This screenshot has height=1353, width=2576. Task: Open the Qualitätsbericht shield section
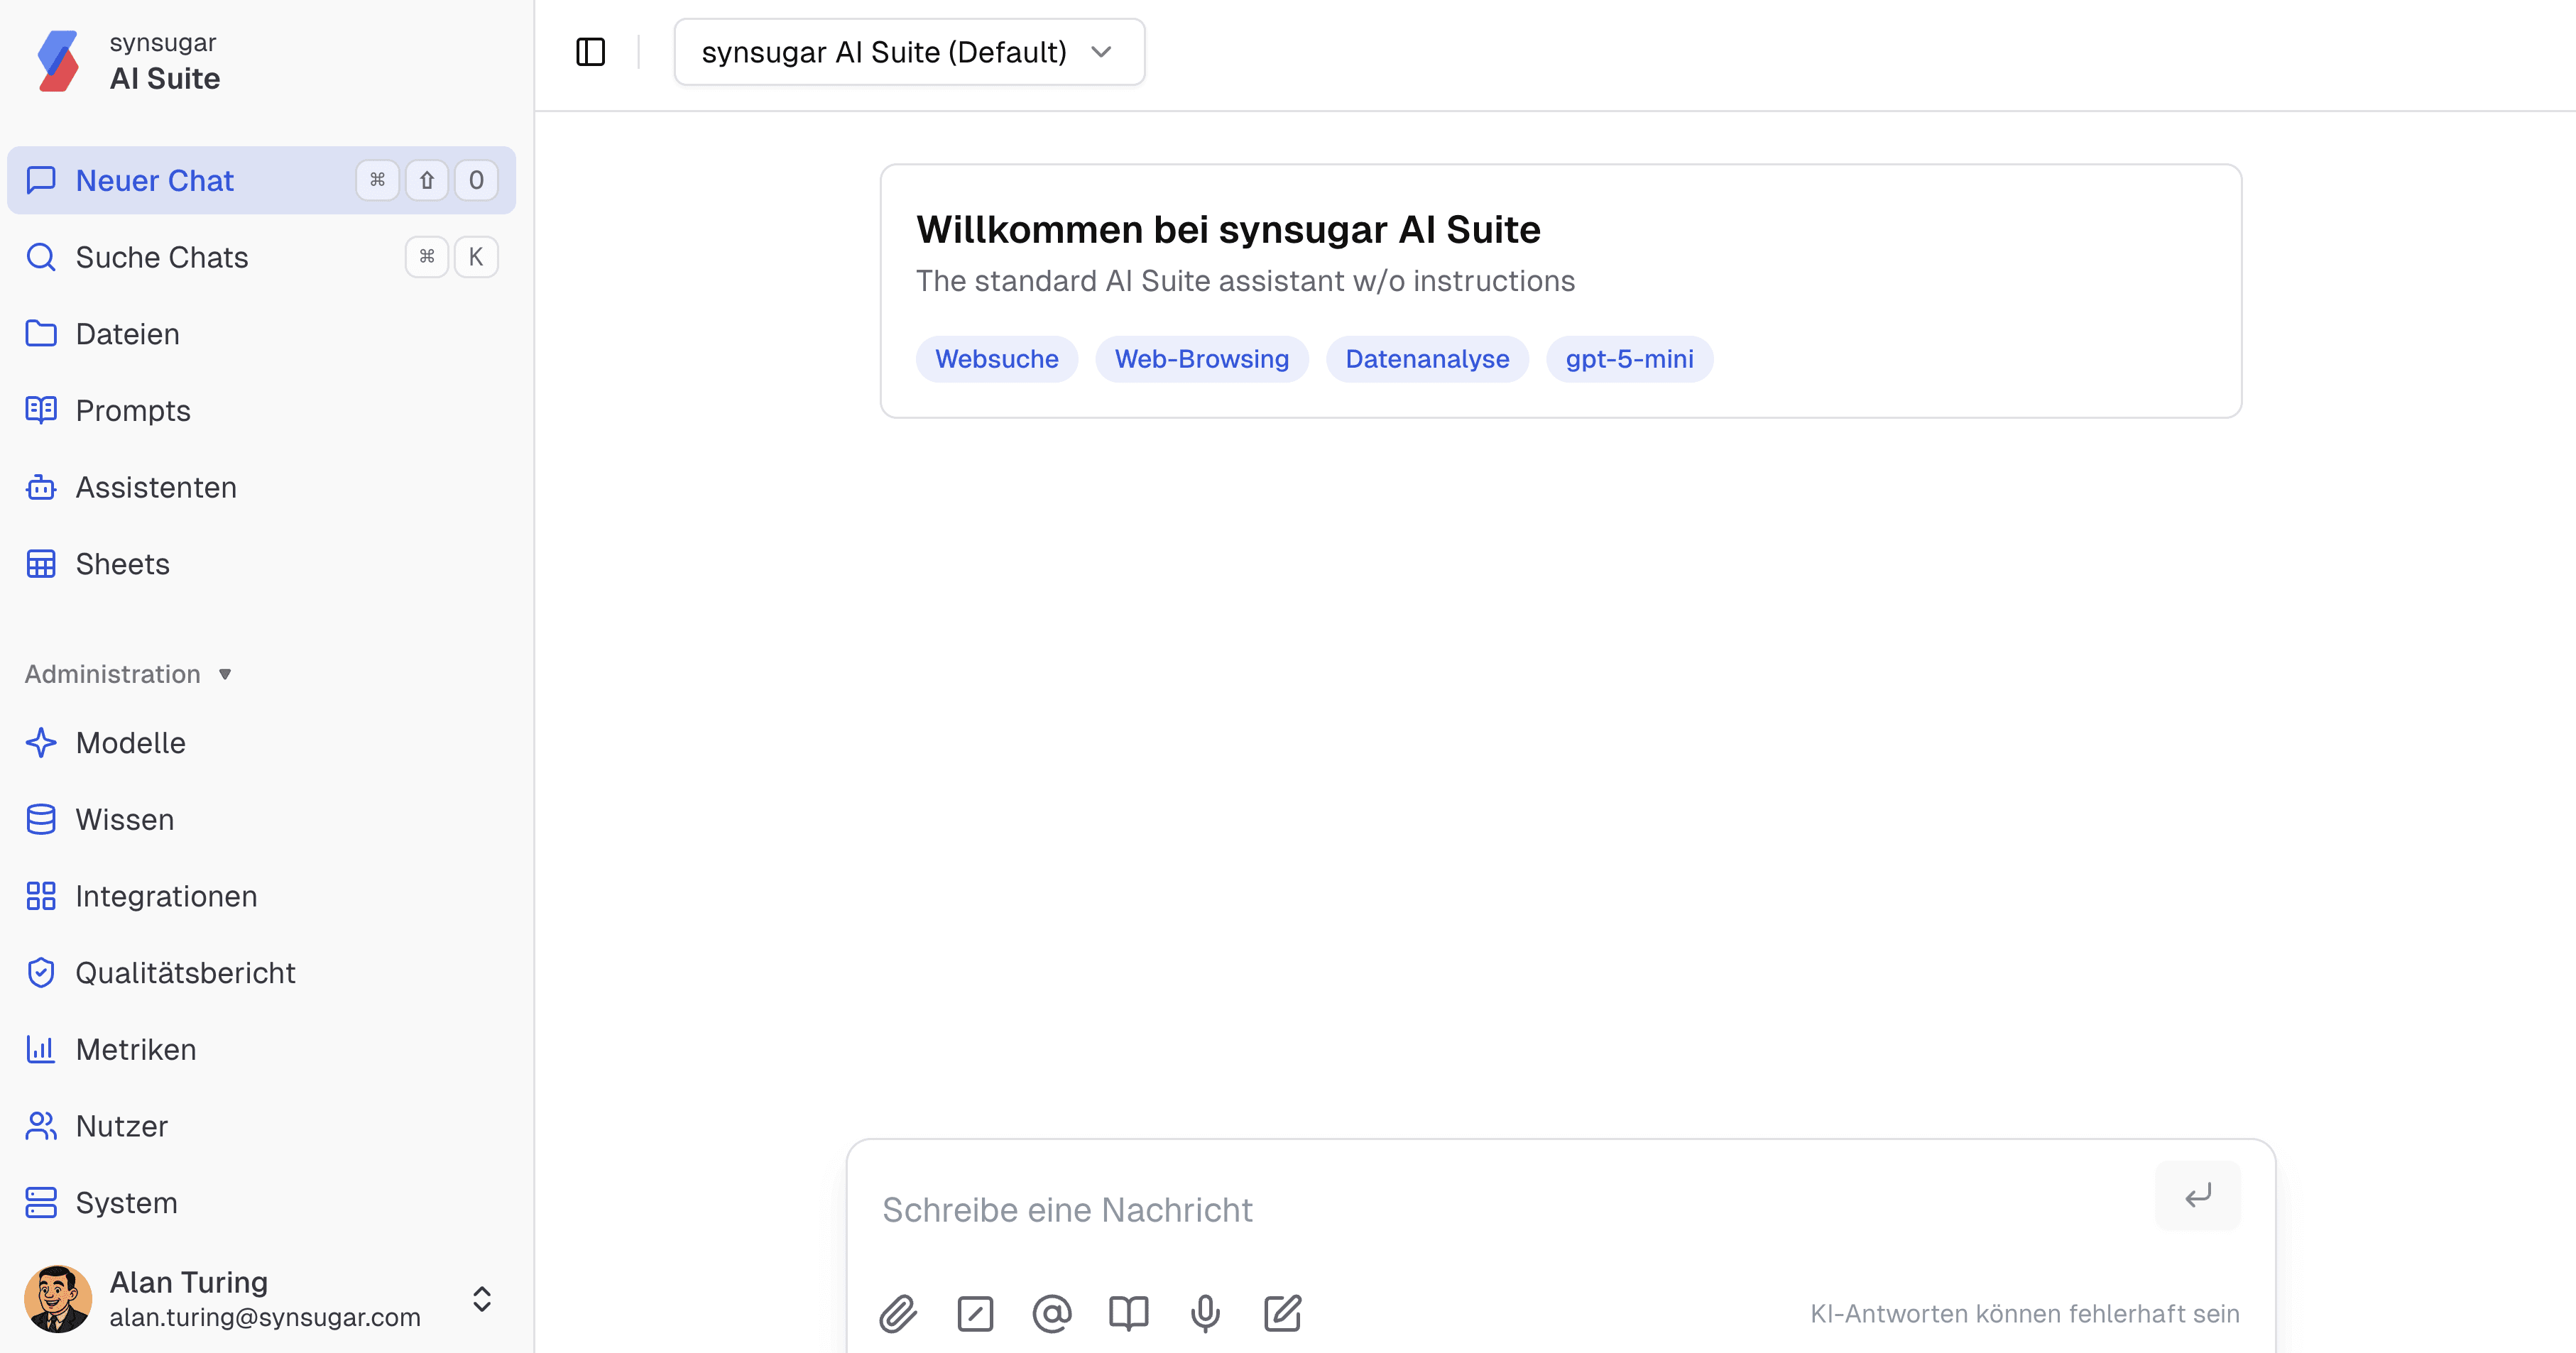tap(185, 972)
